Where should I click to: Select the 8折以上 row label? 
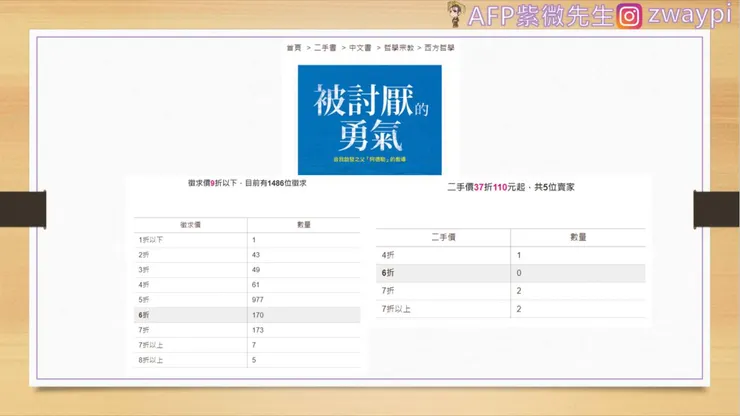click(151, 360)
